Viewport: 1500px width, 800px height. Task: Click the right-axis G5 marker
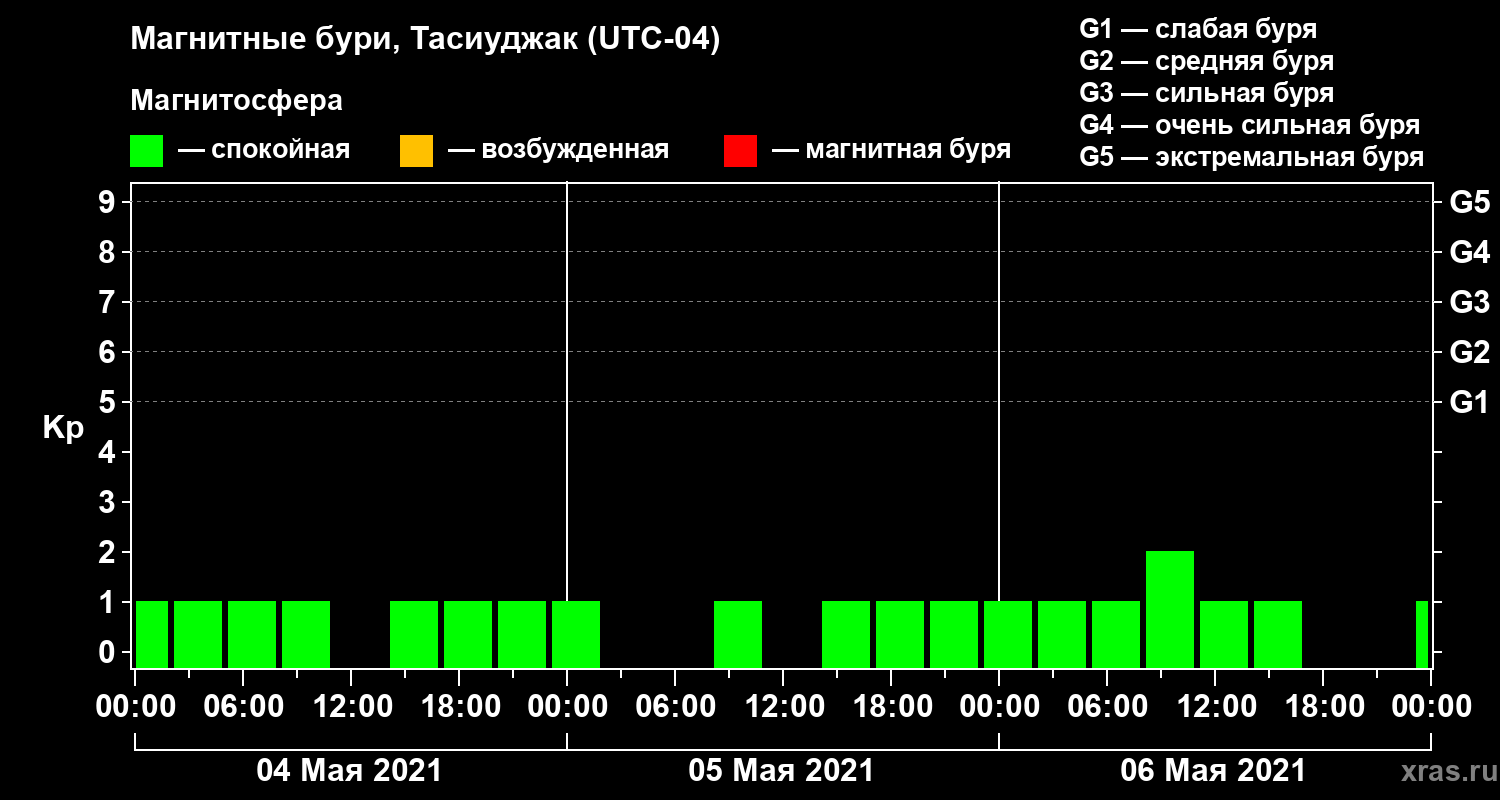(x=1469, y=202)
